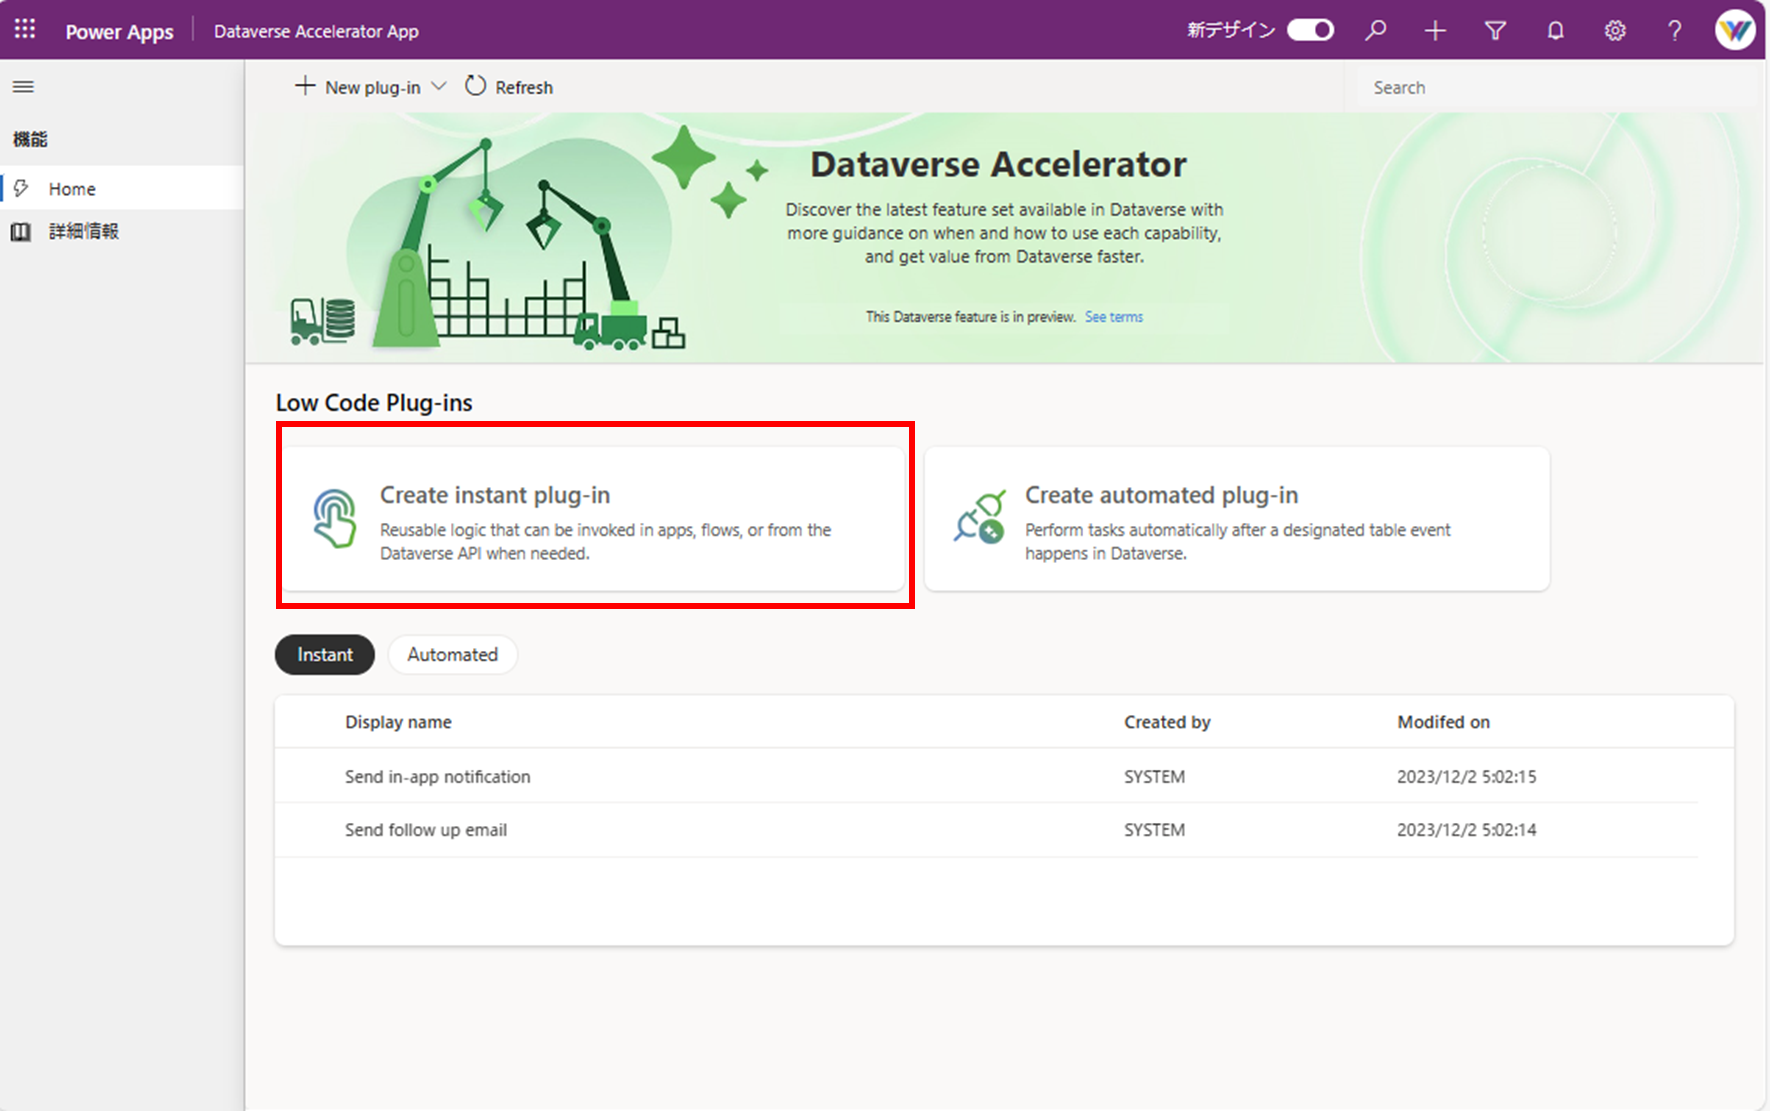
Task: Click the Refresh icon above the banner
Action: point(476,86)
